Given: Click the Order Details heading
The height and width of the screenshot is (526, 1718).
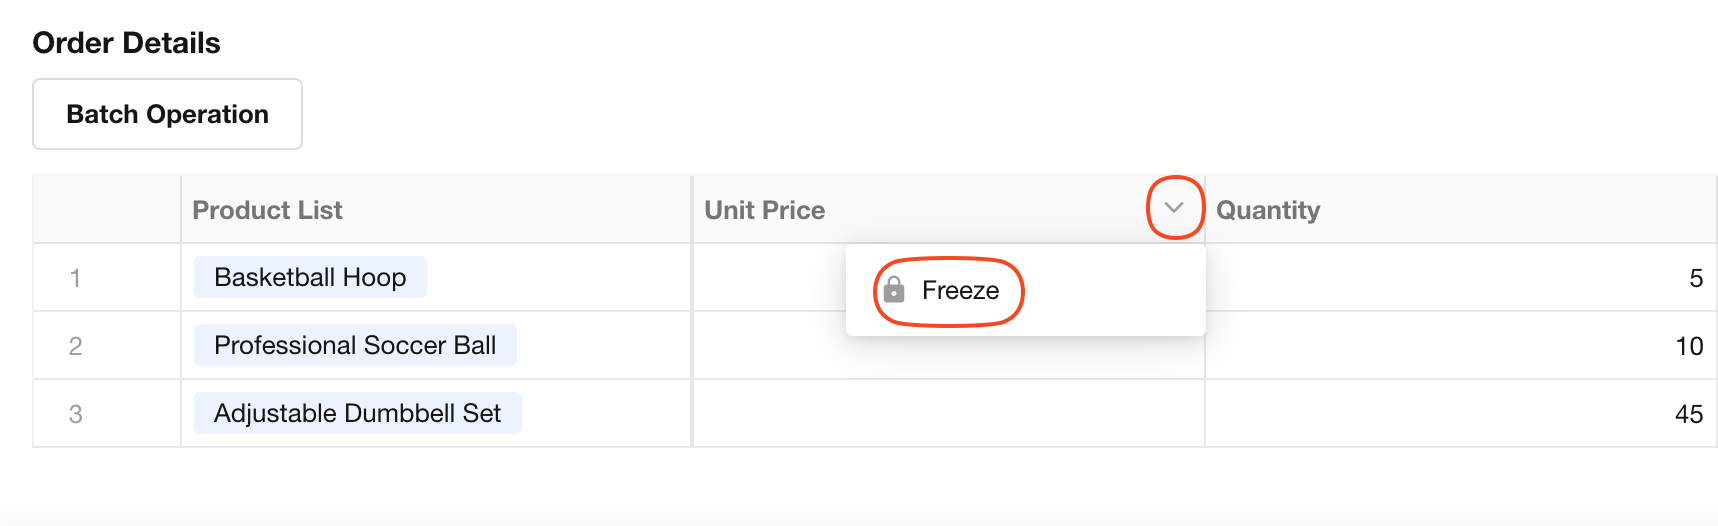Looking at the screenshot, I should pyautogui.click(x=126, y=43).
